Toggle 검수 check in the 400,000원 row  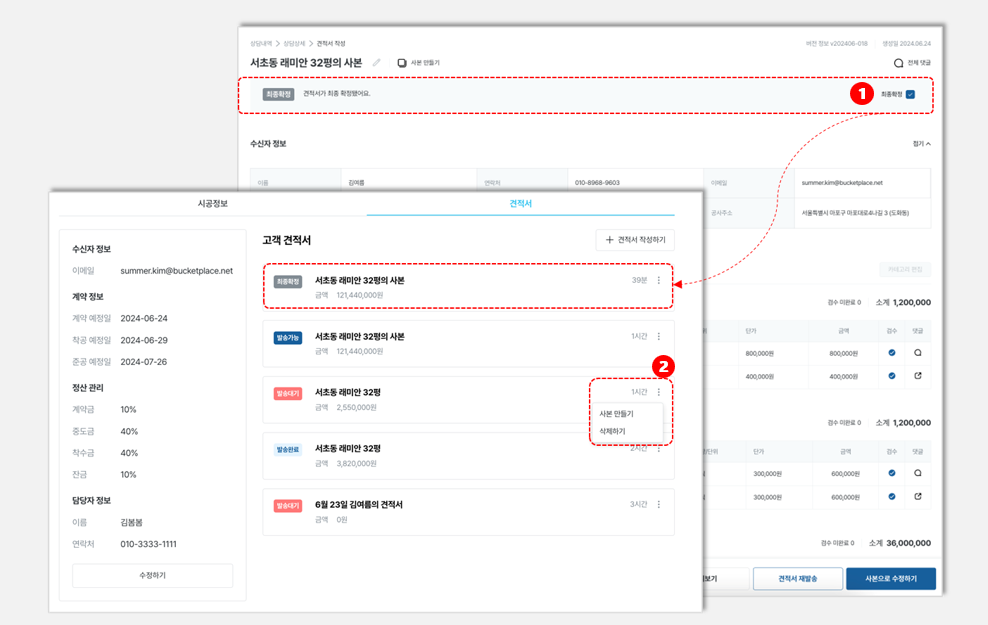pyautogui.click(x=892, y=376)
